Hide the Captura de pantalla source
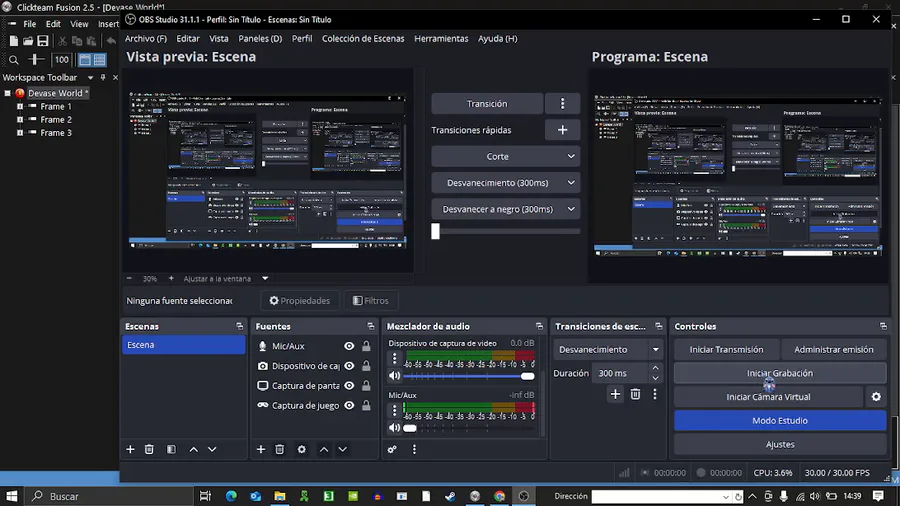 [349, 386]
